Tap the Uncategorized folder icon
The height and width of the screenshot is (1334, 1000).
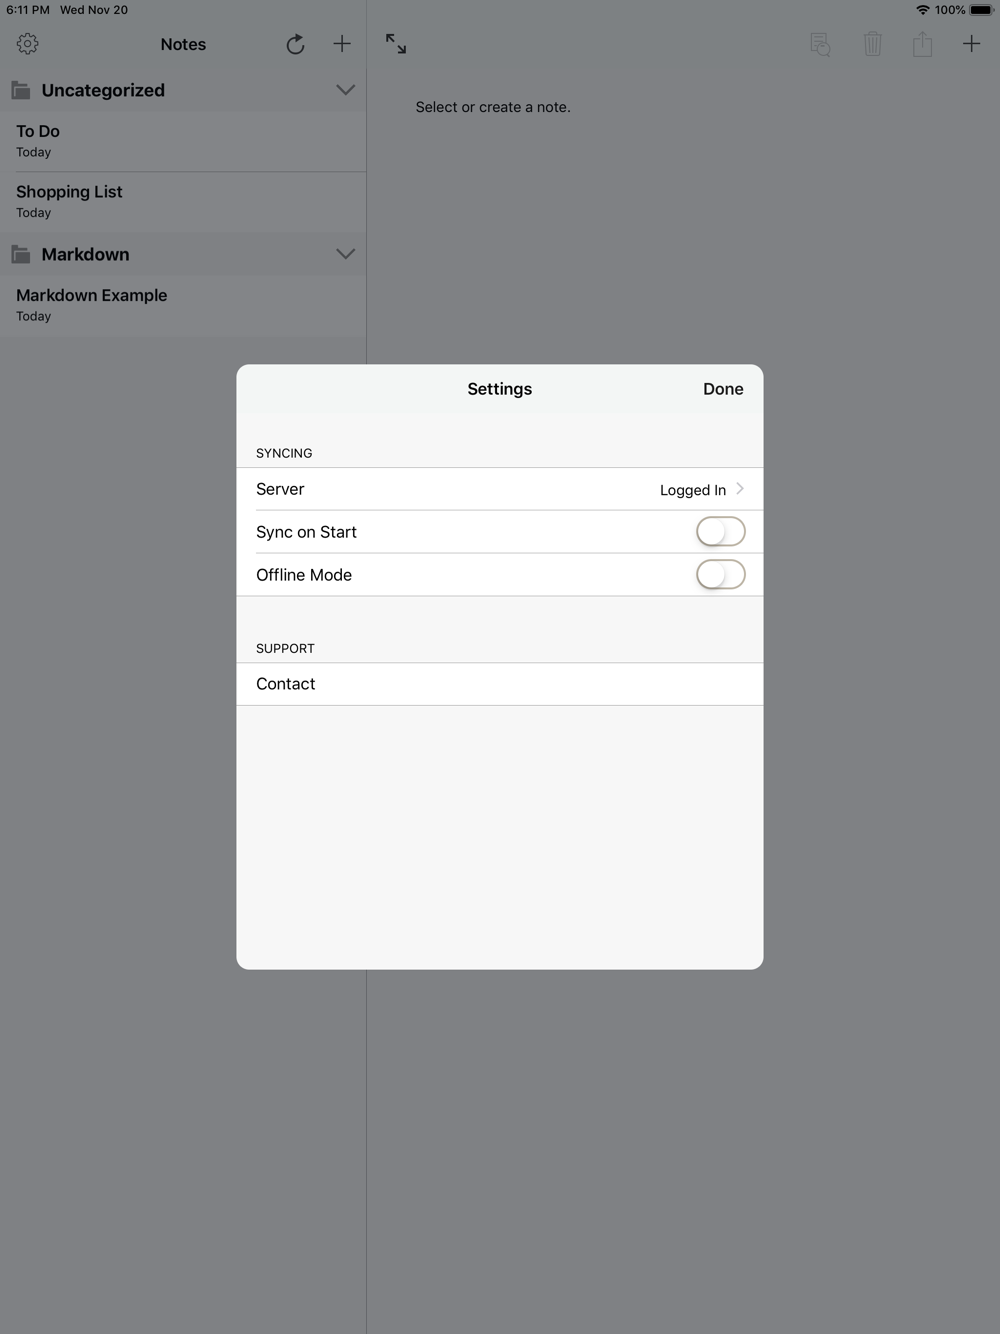(21, 90)
